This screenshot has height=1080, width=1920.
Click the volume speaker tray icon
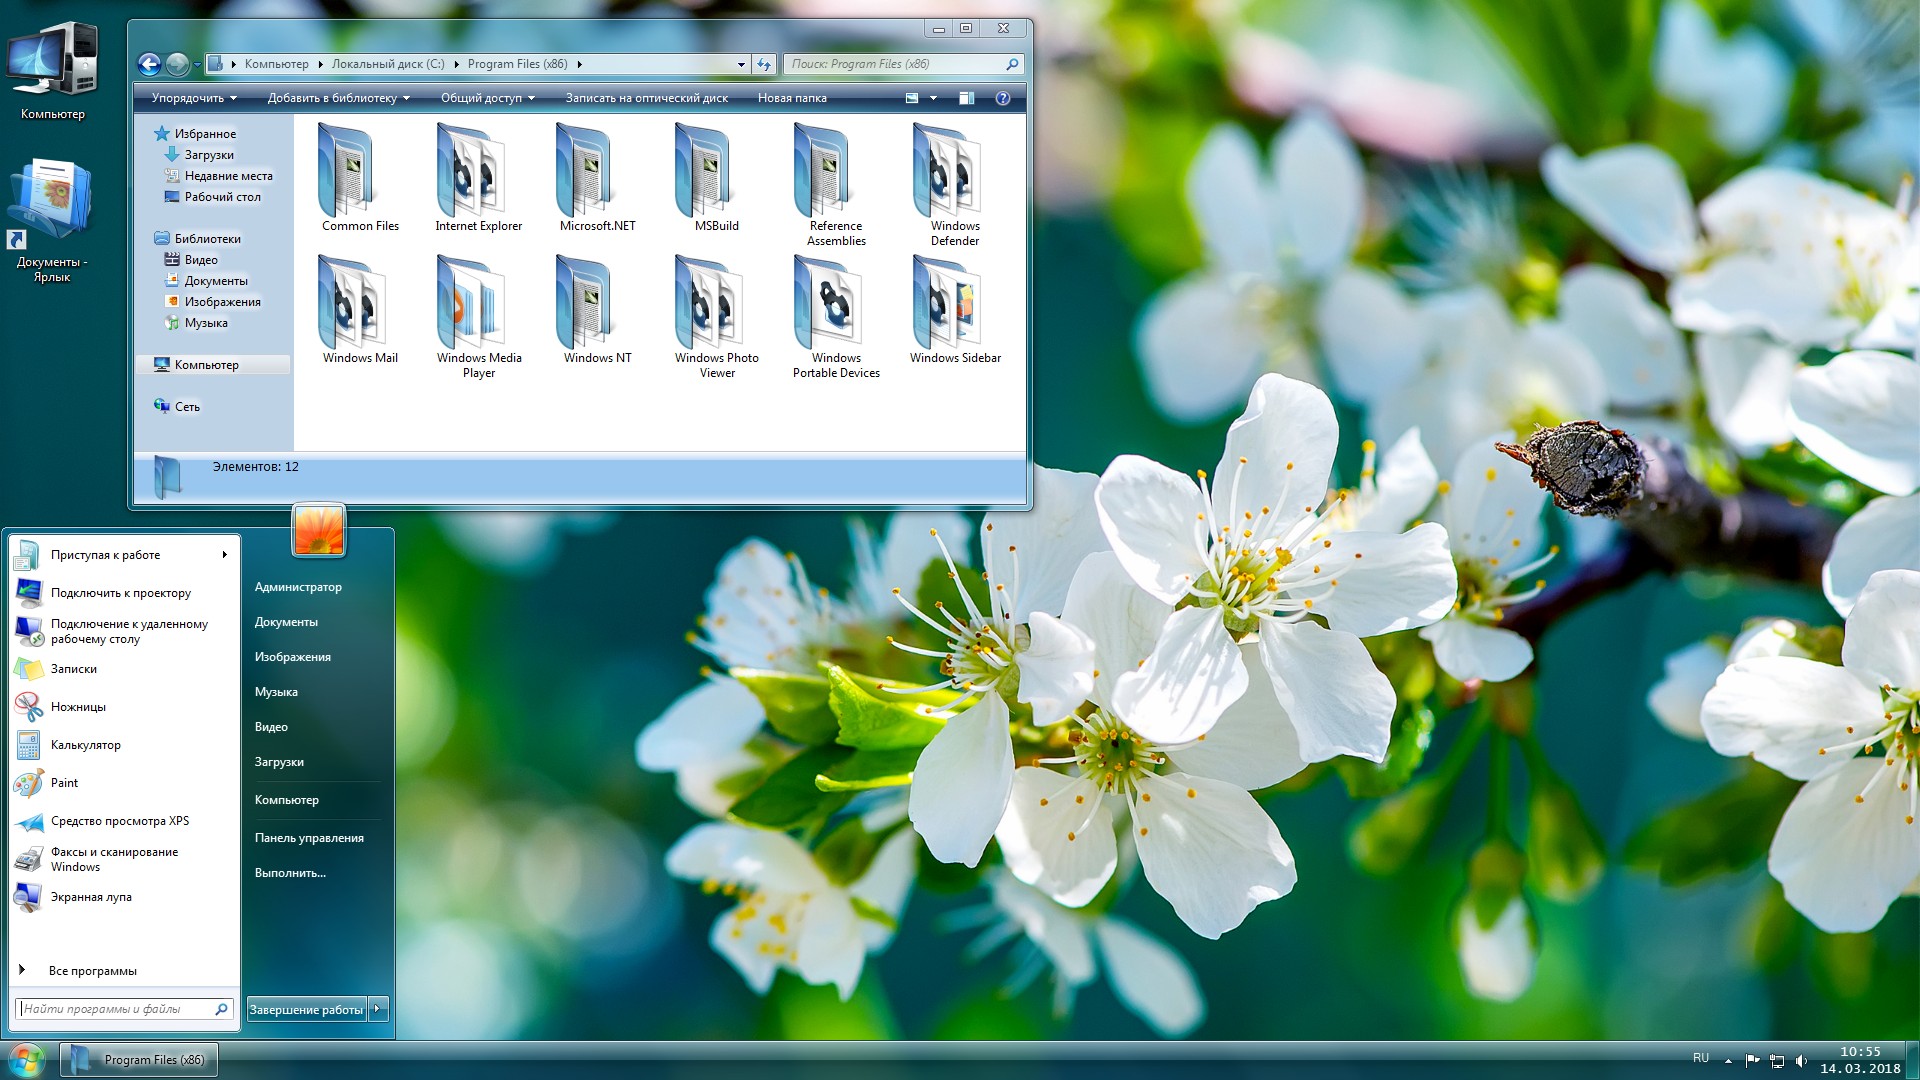(1801, 1060)
